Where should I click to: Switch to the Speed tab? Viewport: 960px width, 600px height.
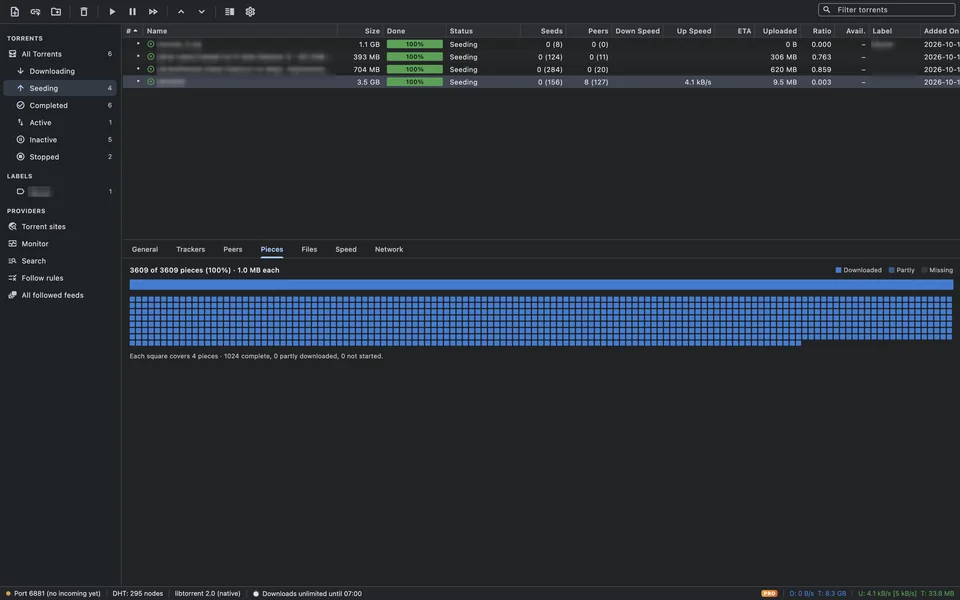[346, 249]
